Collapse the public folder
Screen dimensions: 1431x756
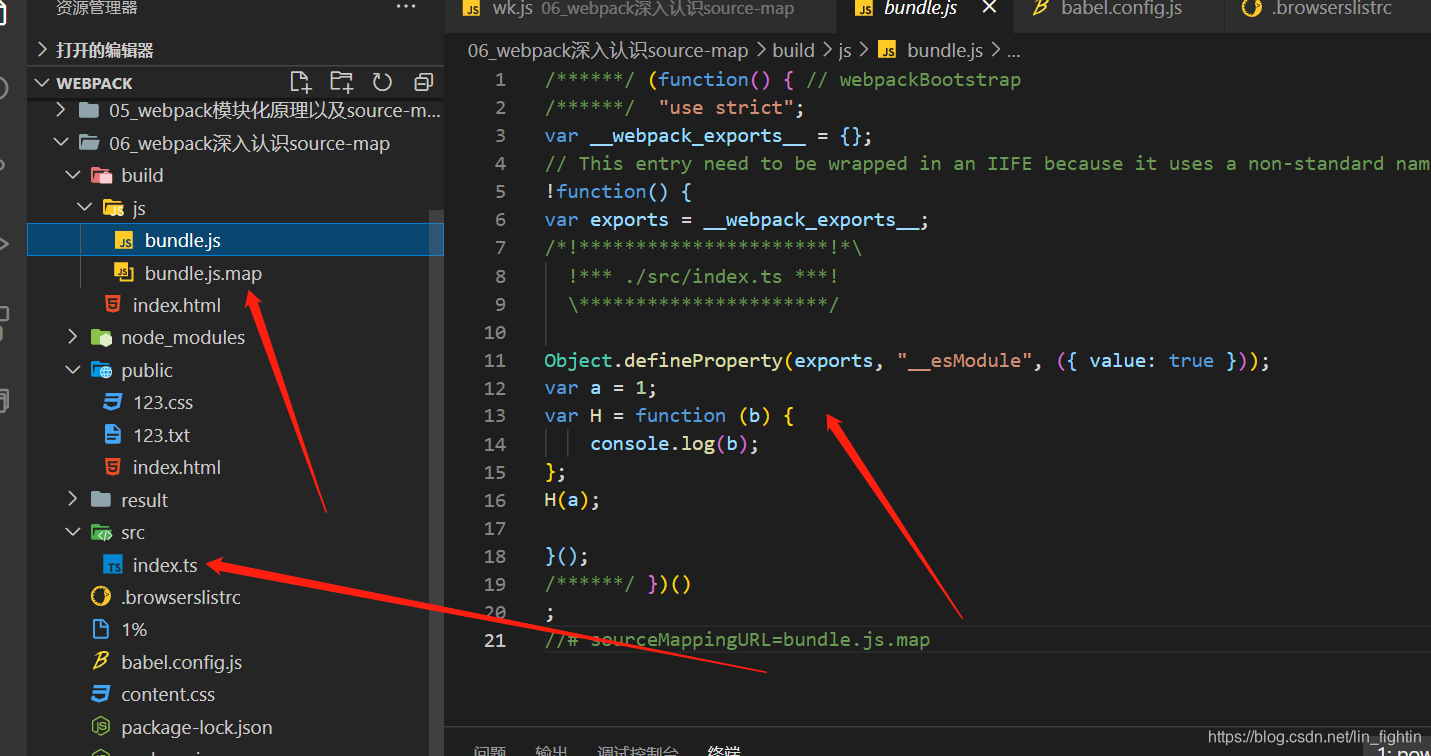click(73, 370)
